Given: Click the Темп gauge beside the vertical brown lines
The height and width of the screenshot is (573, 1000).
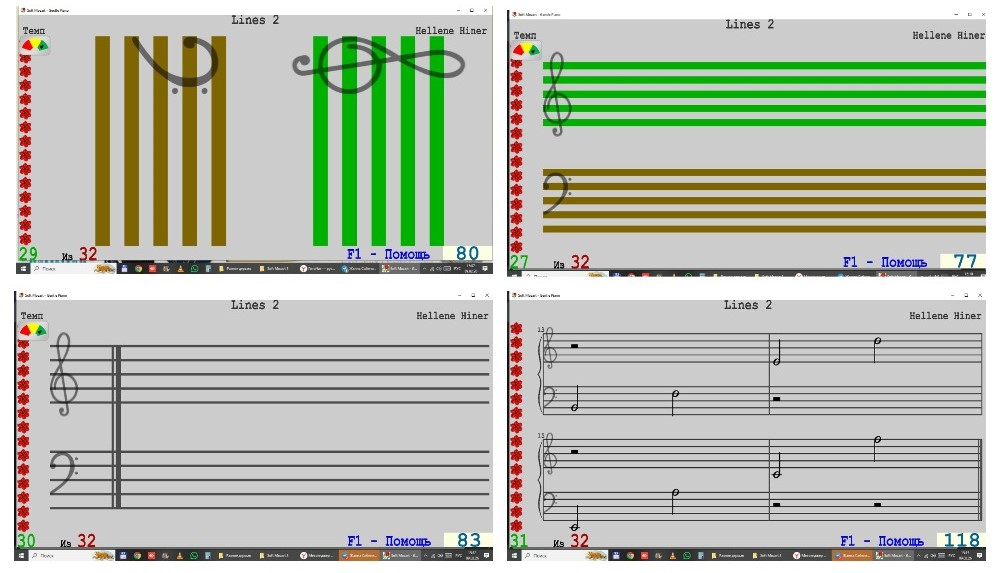Looking at the screenshot, I should click(x=34, y=45).
